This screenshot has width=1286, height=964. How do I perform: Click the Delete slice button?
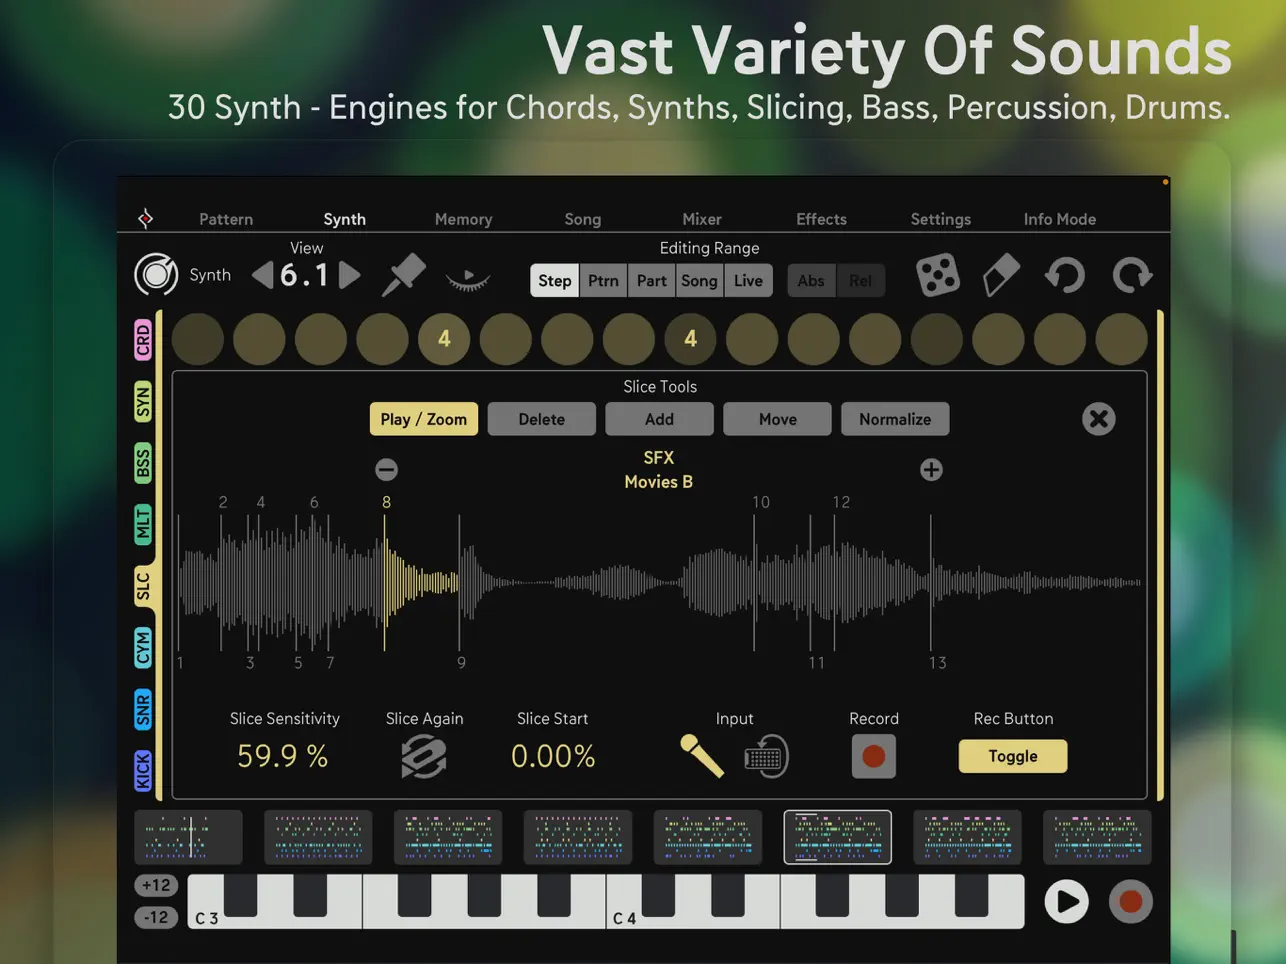coord(541,419)
